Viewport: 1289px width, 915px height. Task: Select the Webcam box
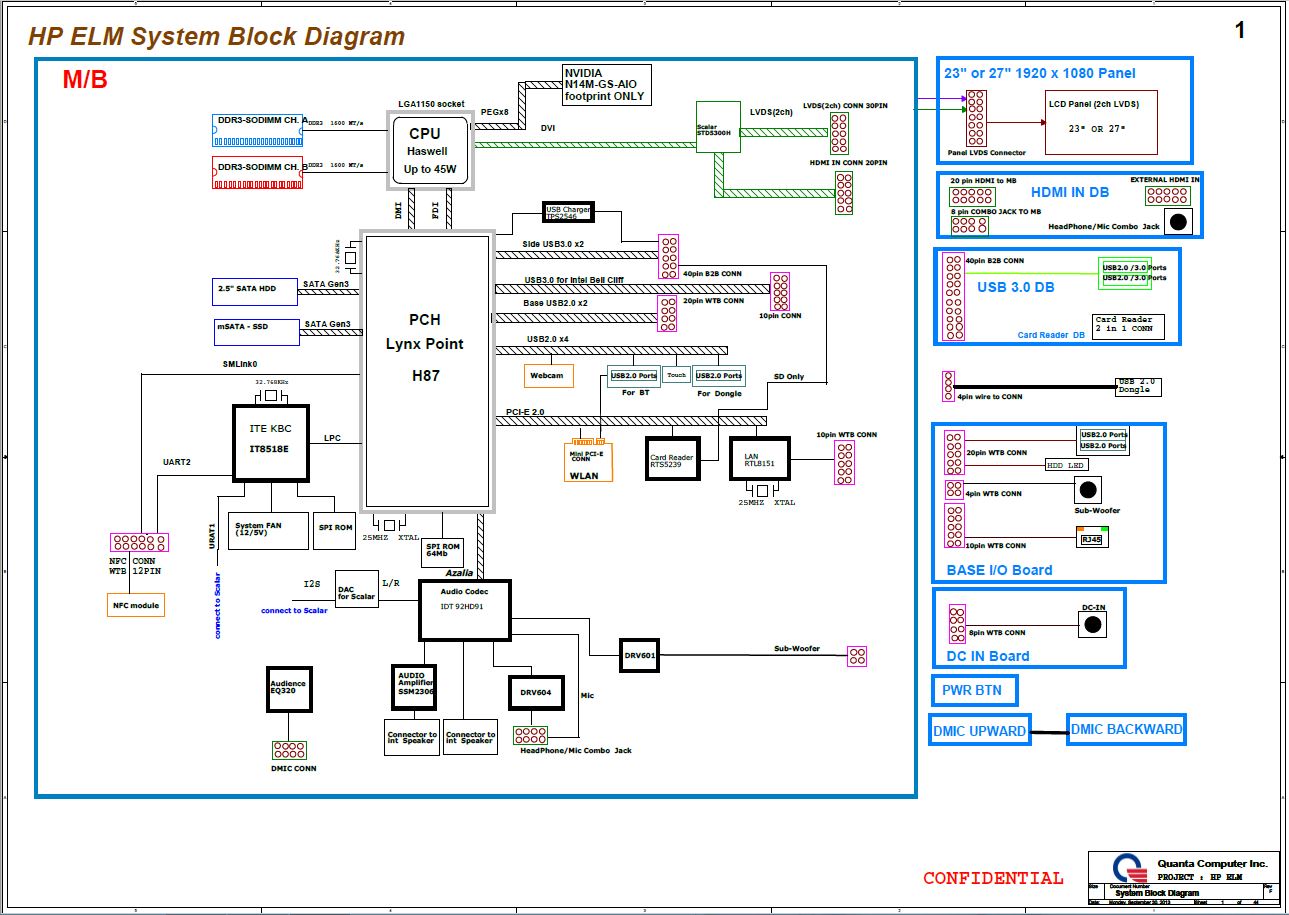(548, 375)
